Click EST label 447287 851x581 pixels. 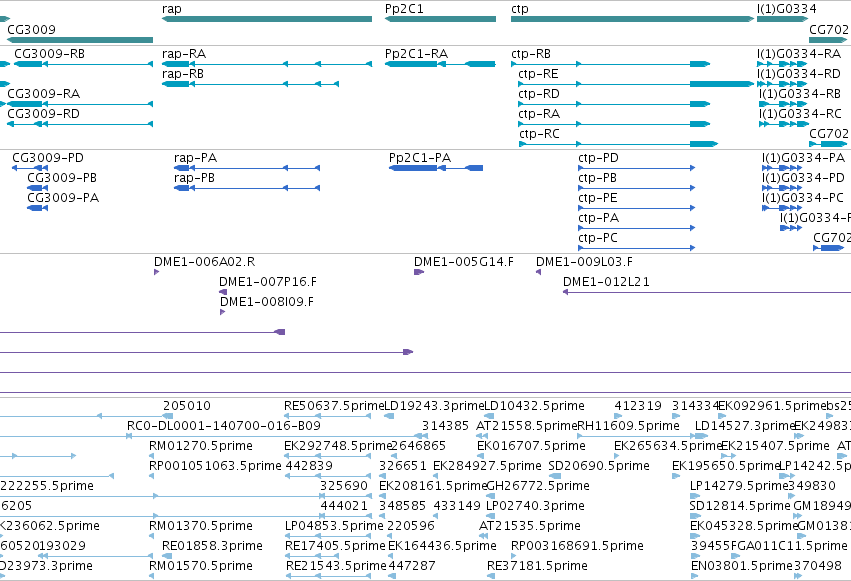[x=412, y=566]
